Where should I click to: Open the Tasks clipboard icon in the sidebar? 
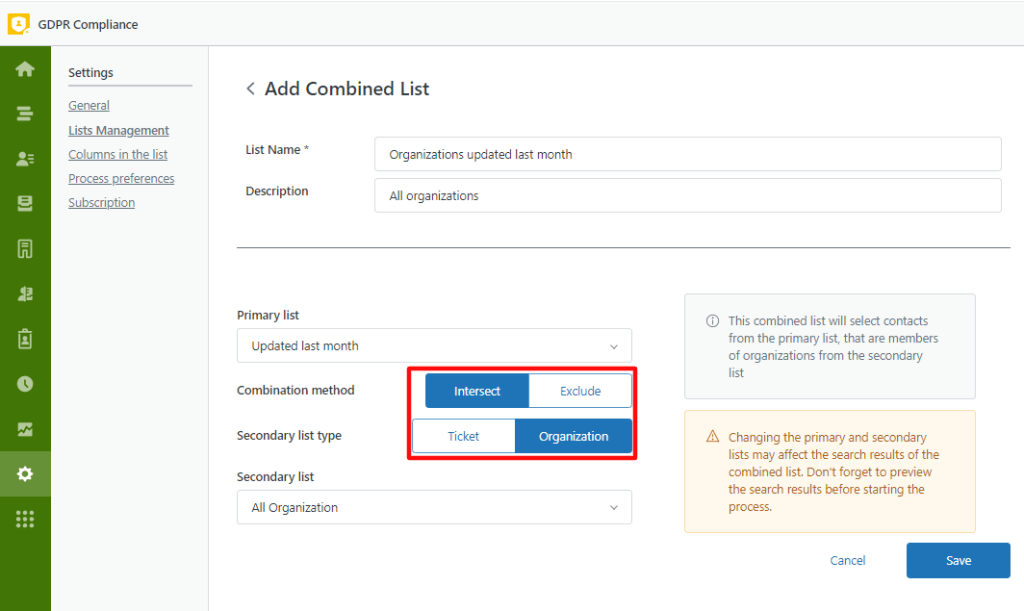(x=25, y=338)
